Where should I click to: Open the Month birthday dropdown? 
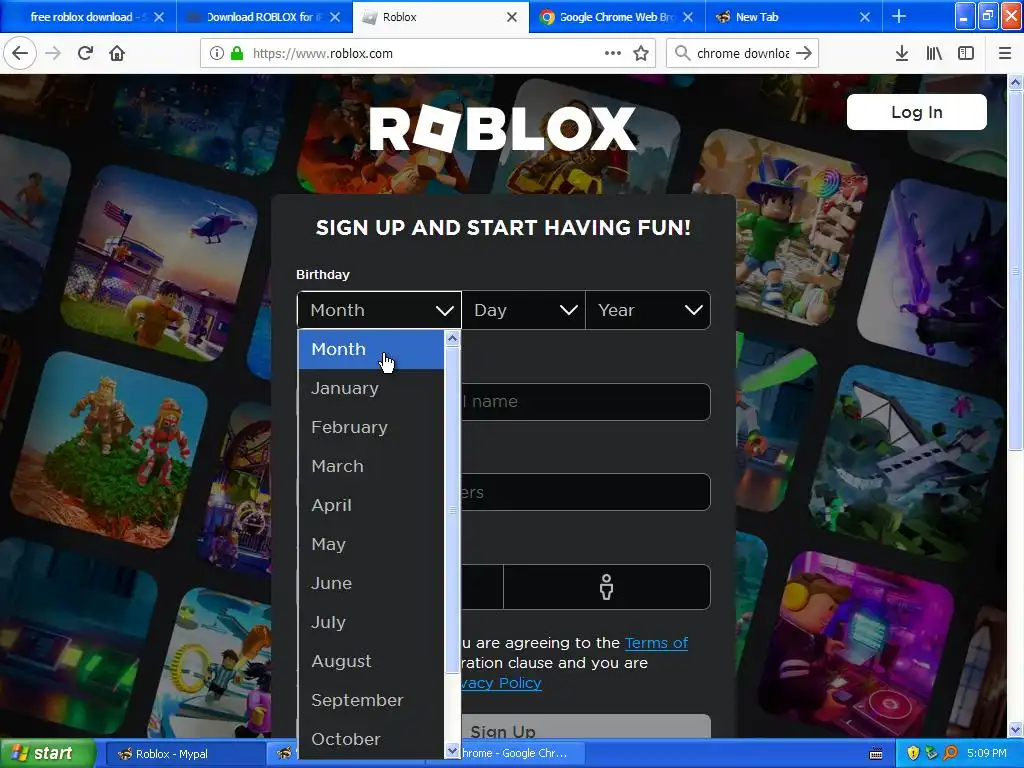[379, 310]
